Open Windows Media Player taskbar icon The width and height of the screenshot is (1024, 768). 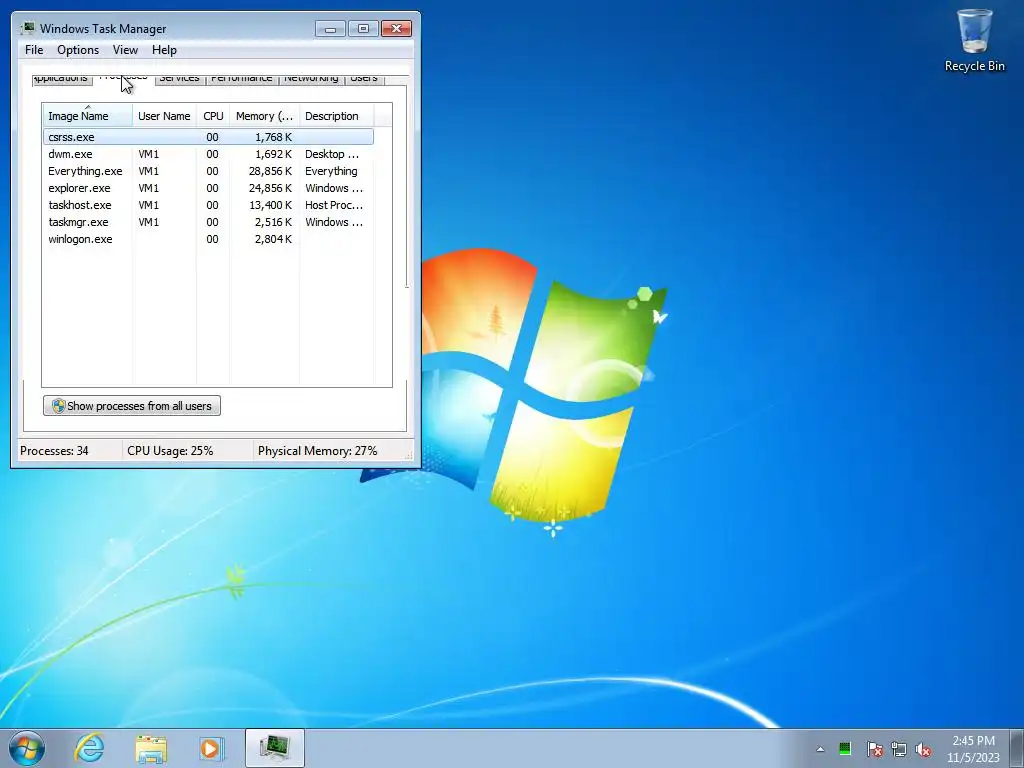click(x=211, y=748)
